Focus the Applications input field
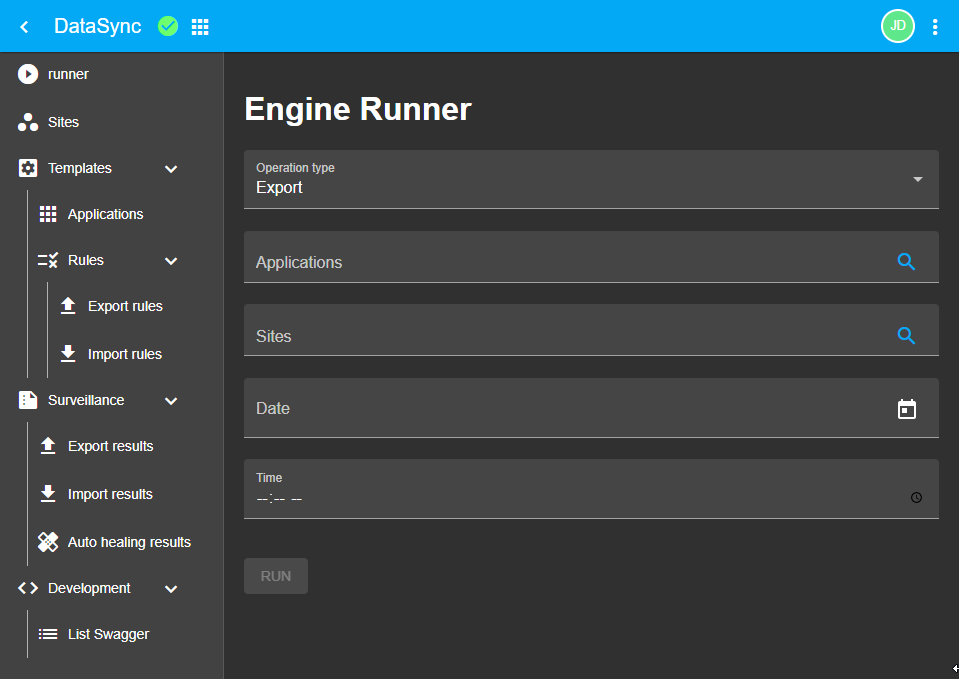959x679 pixels. click(x=591, y=257)
